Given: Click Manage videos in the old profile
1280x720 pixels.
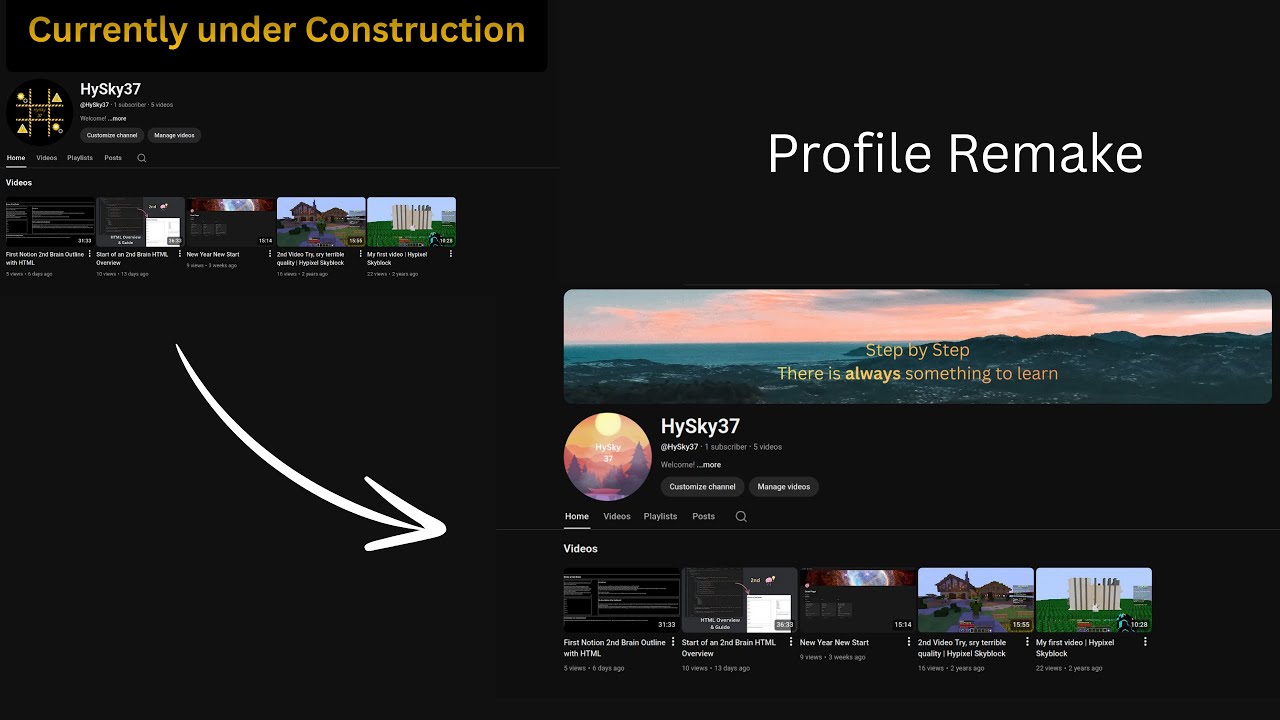Looking at the screenshot, I should click(x=174, y=135).
